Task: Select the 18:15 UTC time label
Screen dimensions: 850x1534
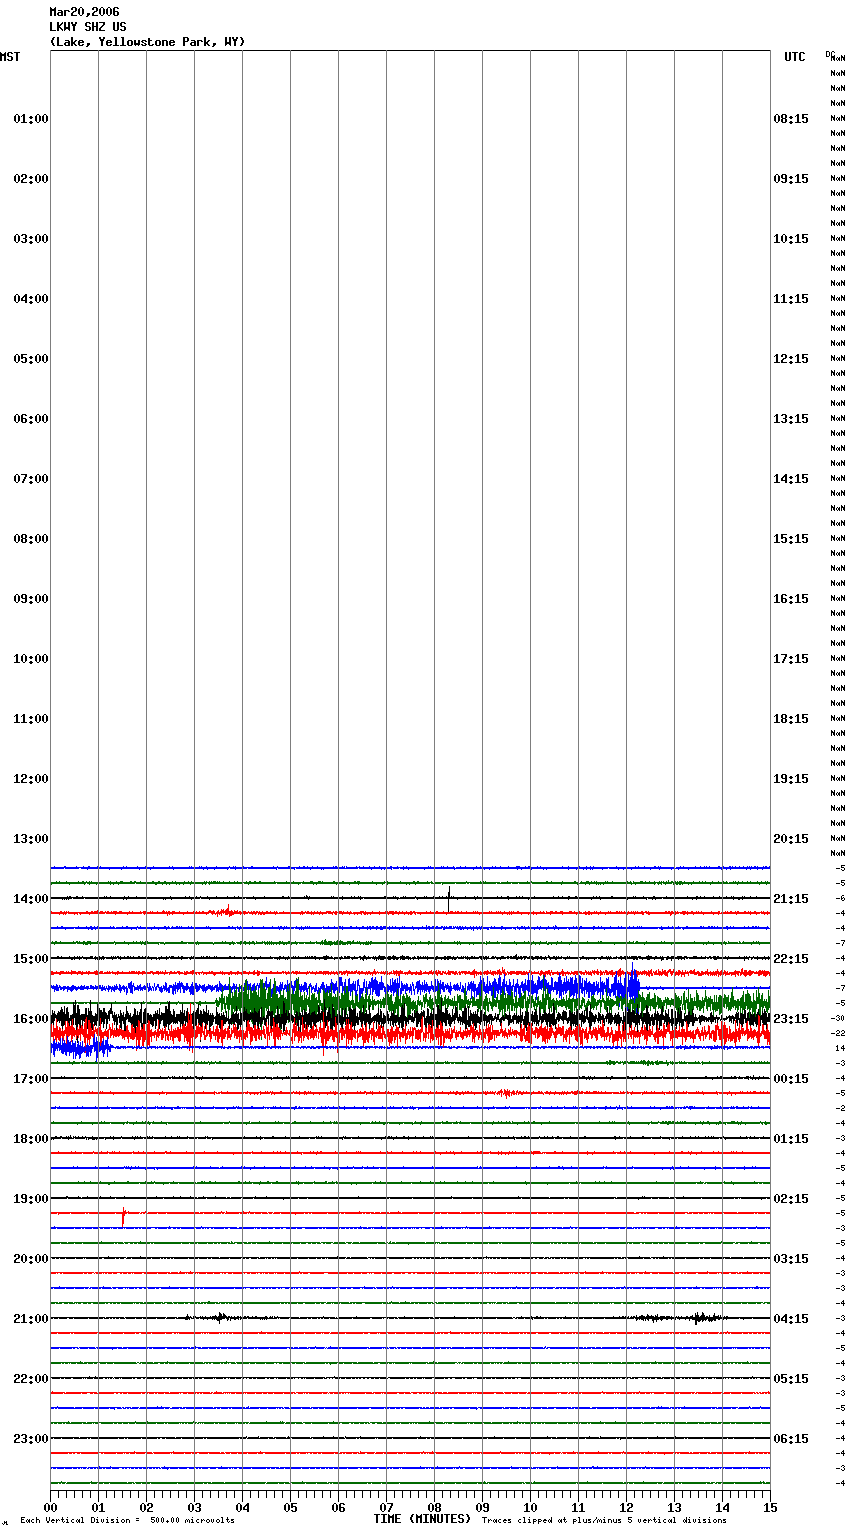Action: click(791, 719)
